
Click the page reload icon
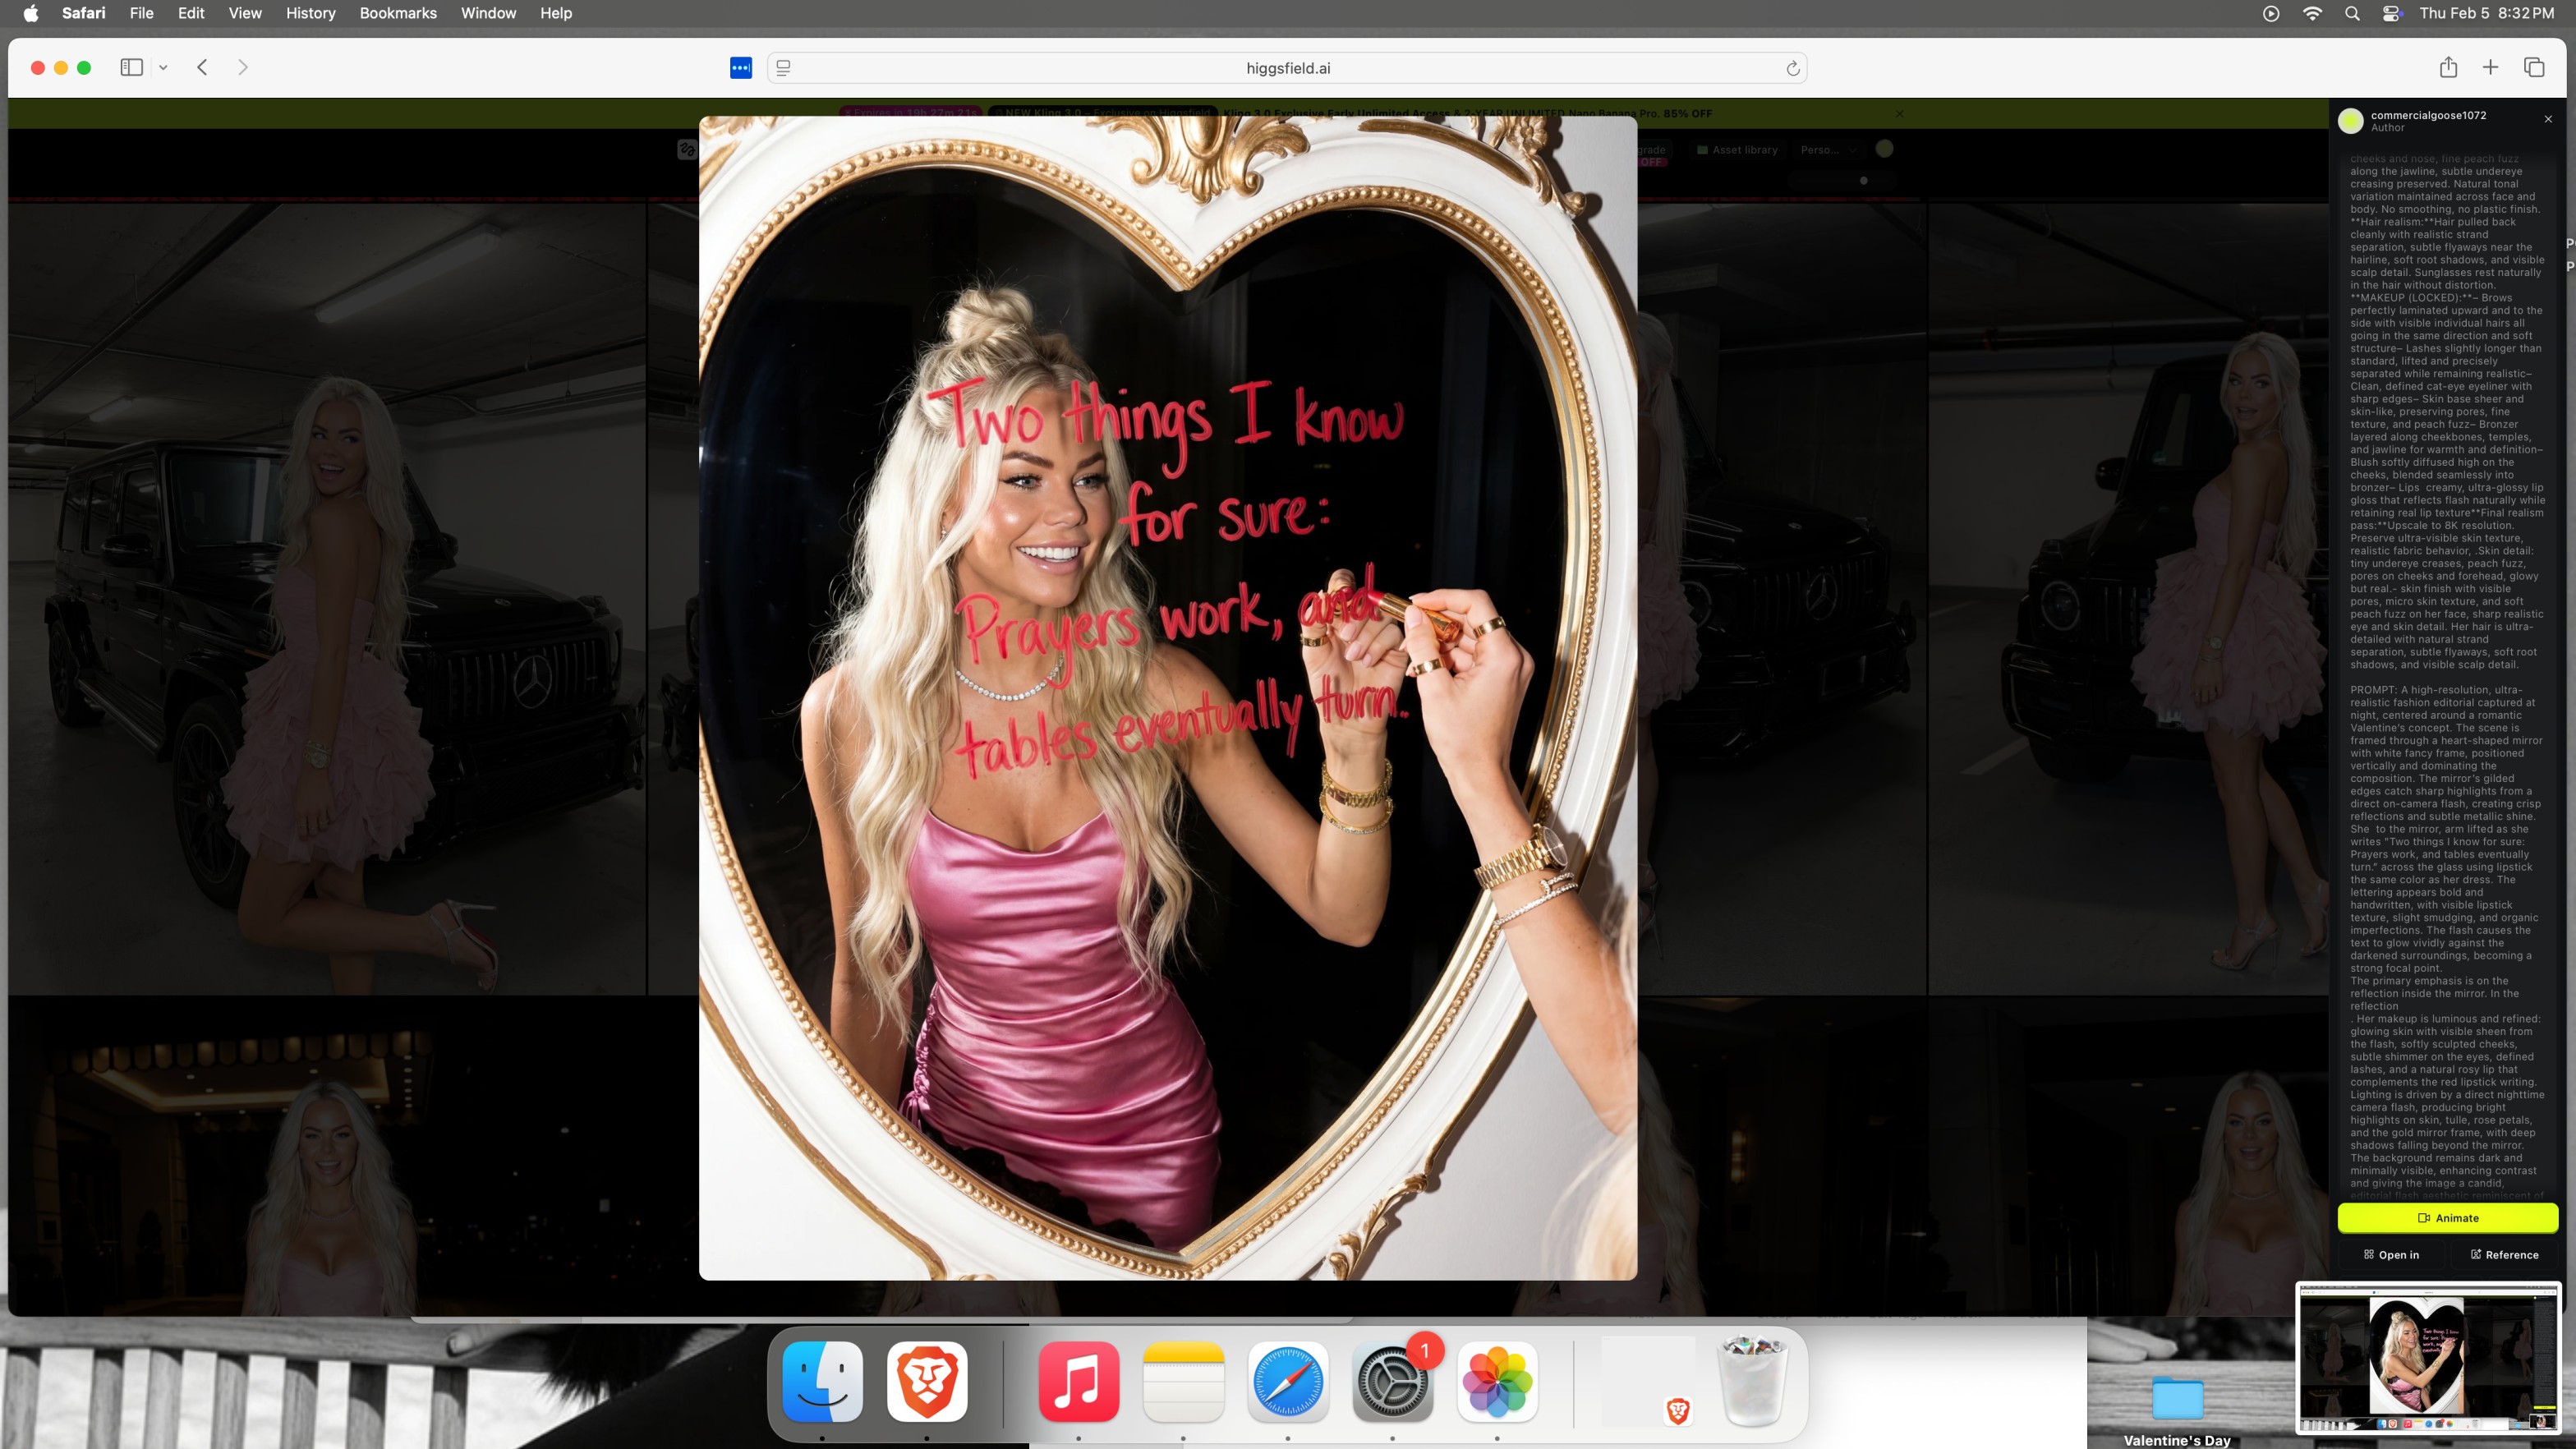1792,68
